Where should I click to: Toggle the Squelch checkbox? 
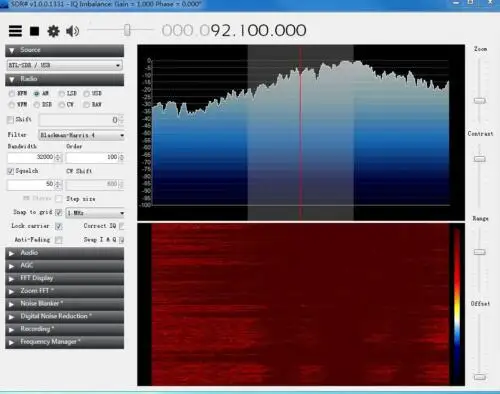pyautogui.click(x=11, y=171)
